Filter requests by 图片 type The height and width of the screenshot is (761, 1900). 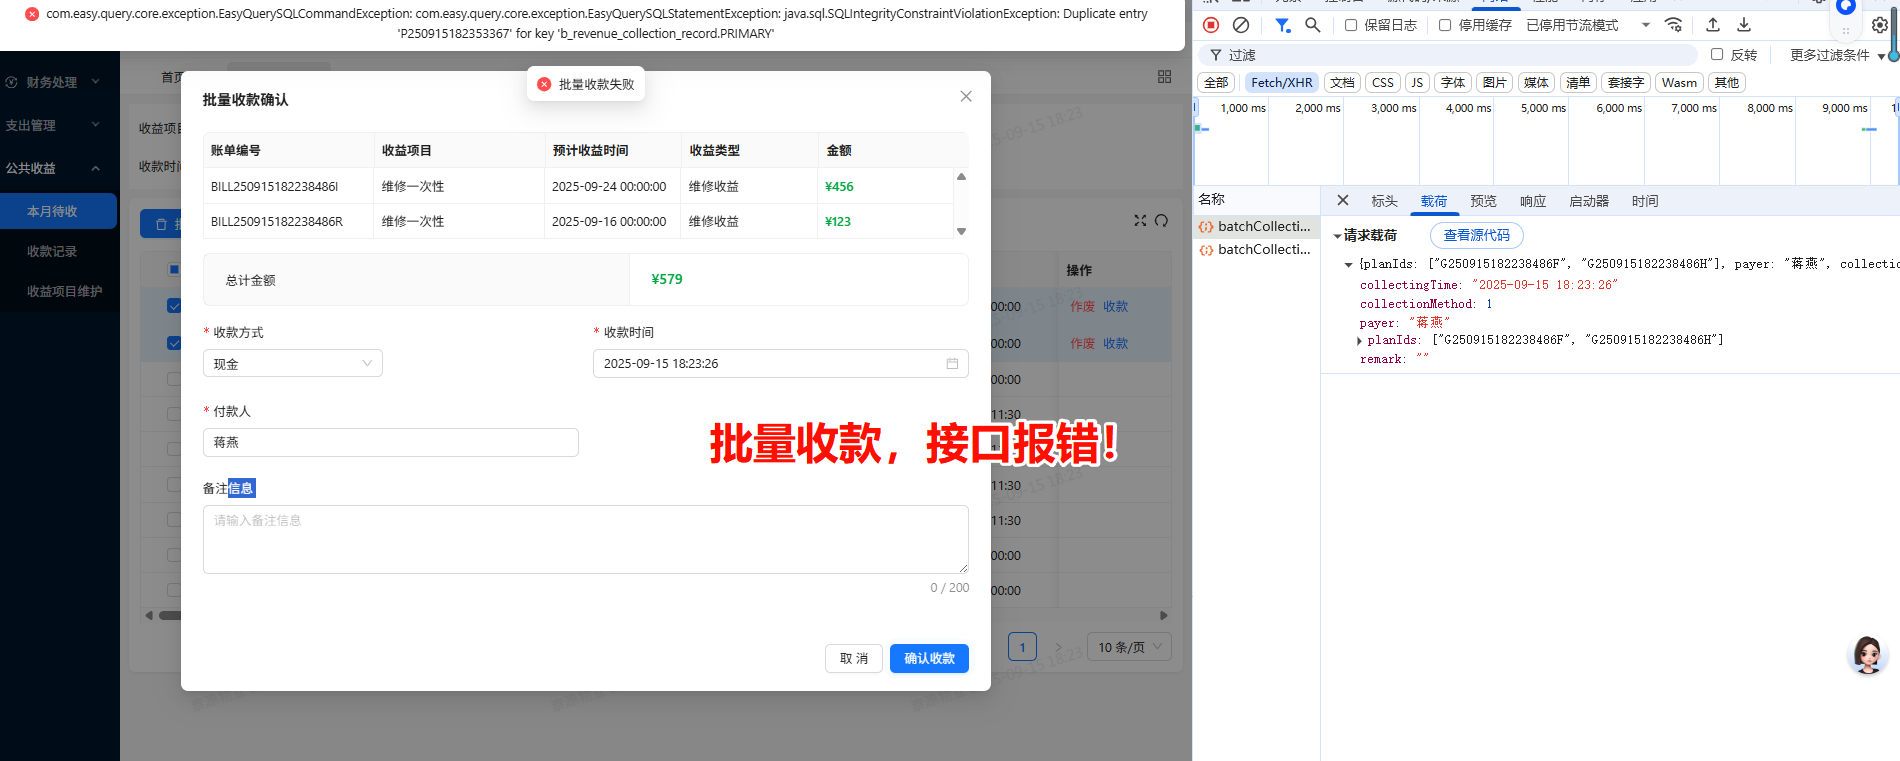(1495, 83)
